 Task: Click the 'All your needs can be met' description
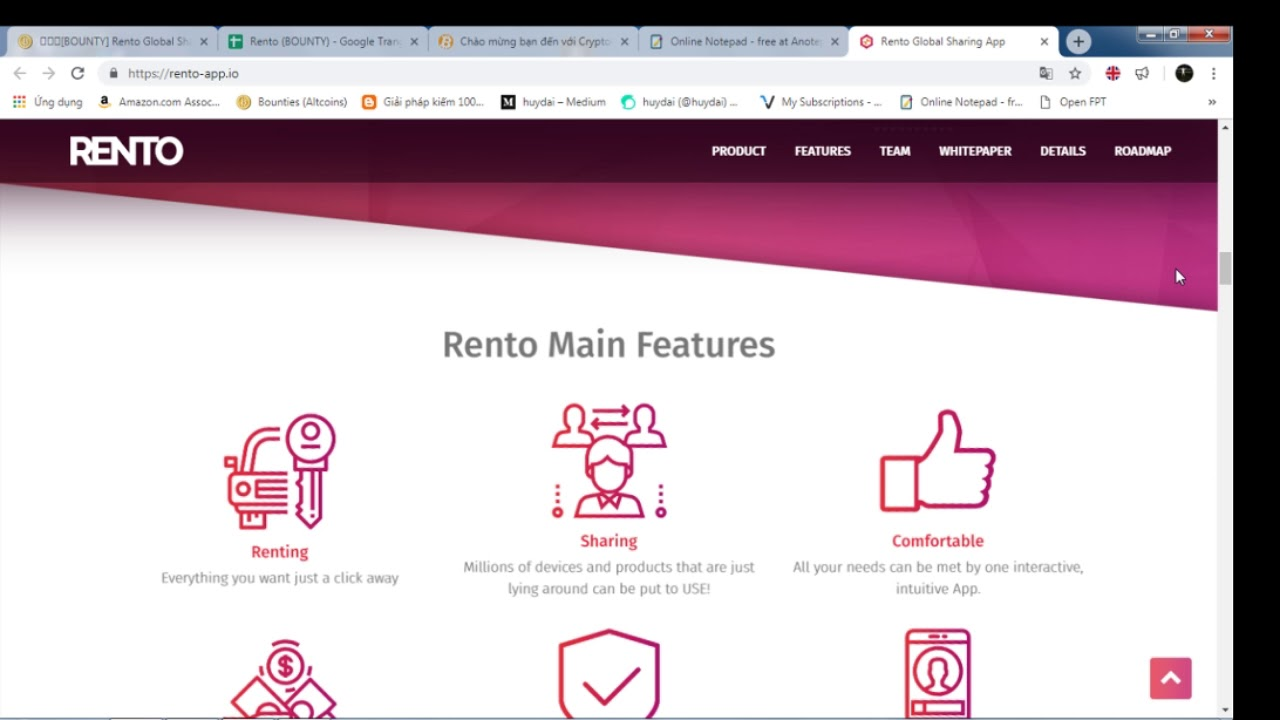point(938,578)
